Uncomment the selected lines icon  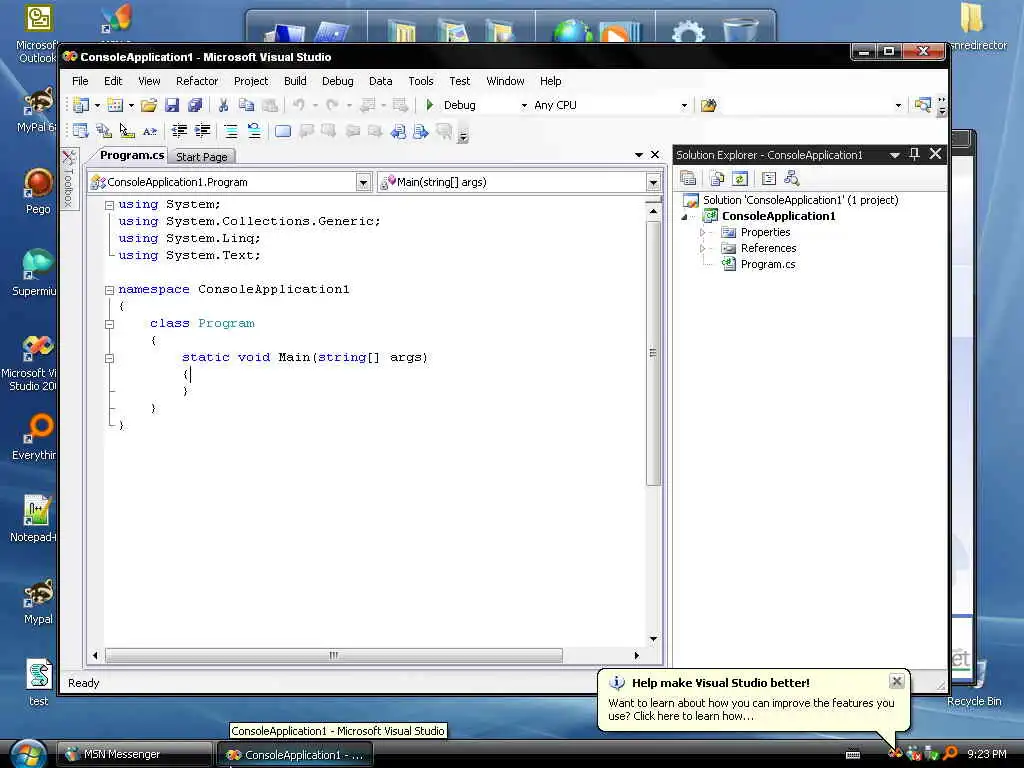[x=254, y=131]
